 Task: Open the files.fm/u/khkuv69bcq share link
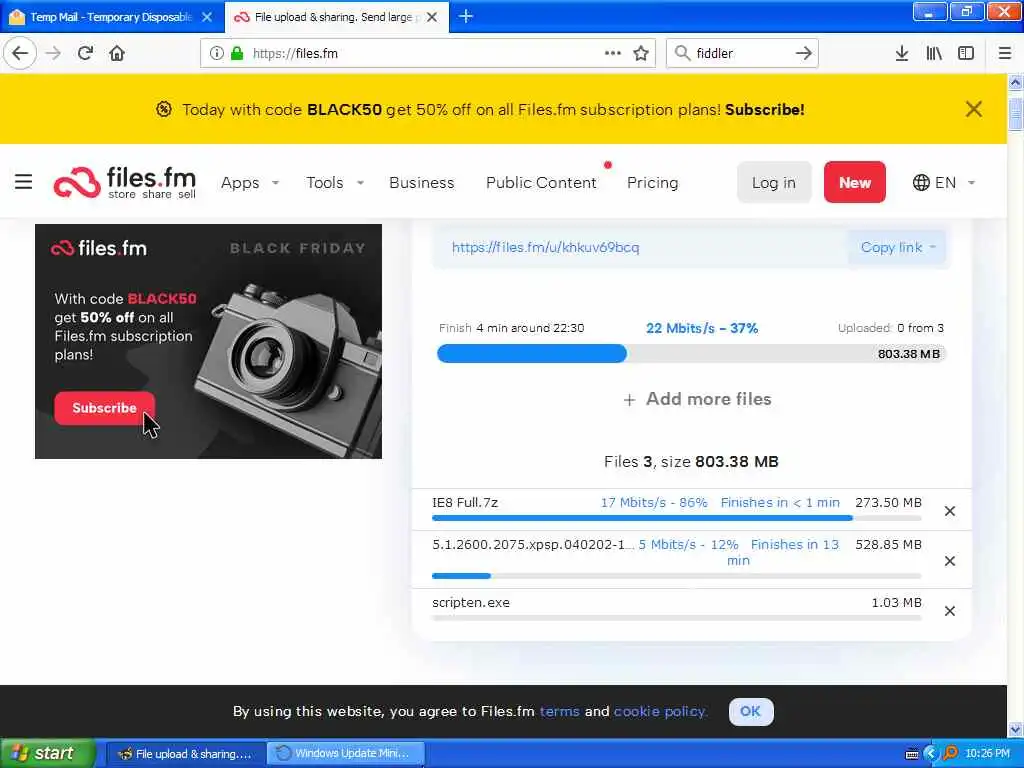pos(545,248)
